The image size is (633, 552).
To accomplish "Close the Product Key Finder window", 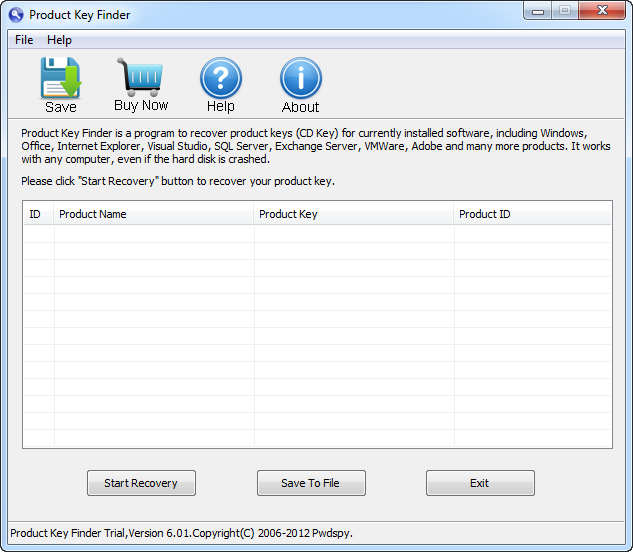I will [x=602, y=11].
